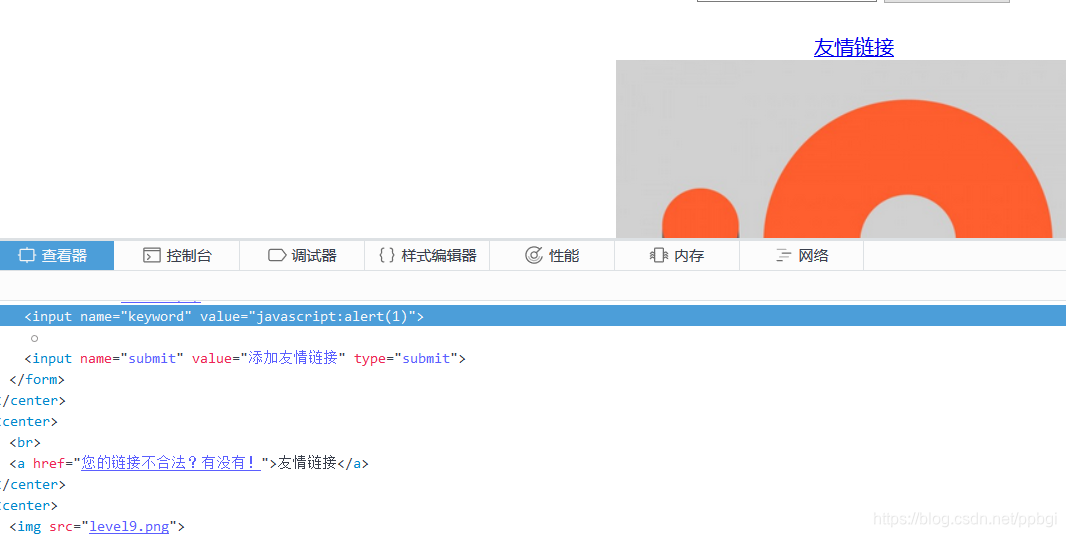1066x537 pixels.
Task: Open the 调试器 debugger tab
Action: (x=302, y=256)
